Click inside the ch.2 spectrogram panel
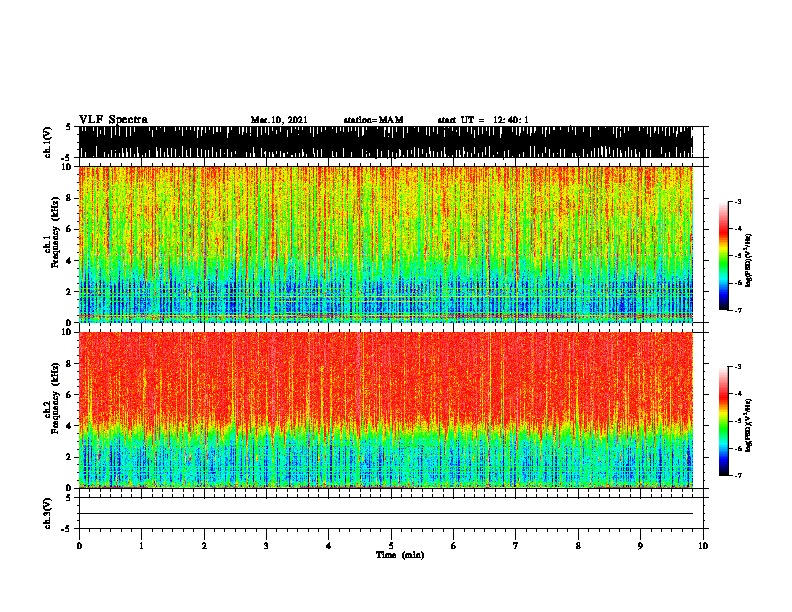The width and height of the screenshot is (792, 612). 386,410
